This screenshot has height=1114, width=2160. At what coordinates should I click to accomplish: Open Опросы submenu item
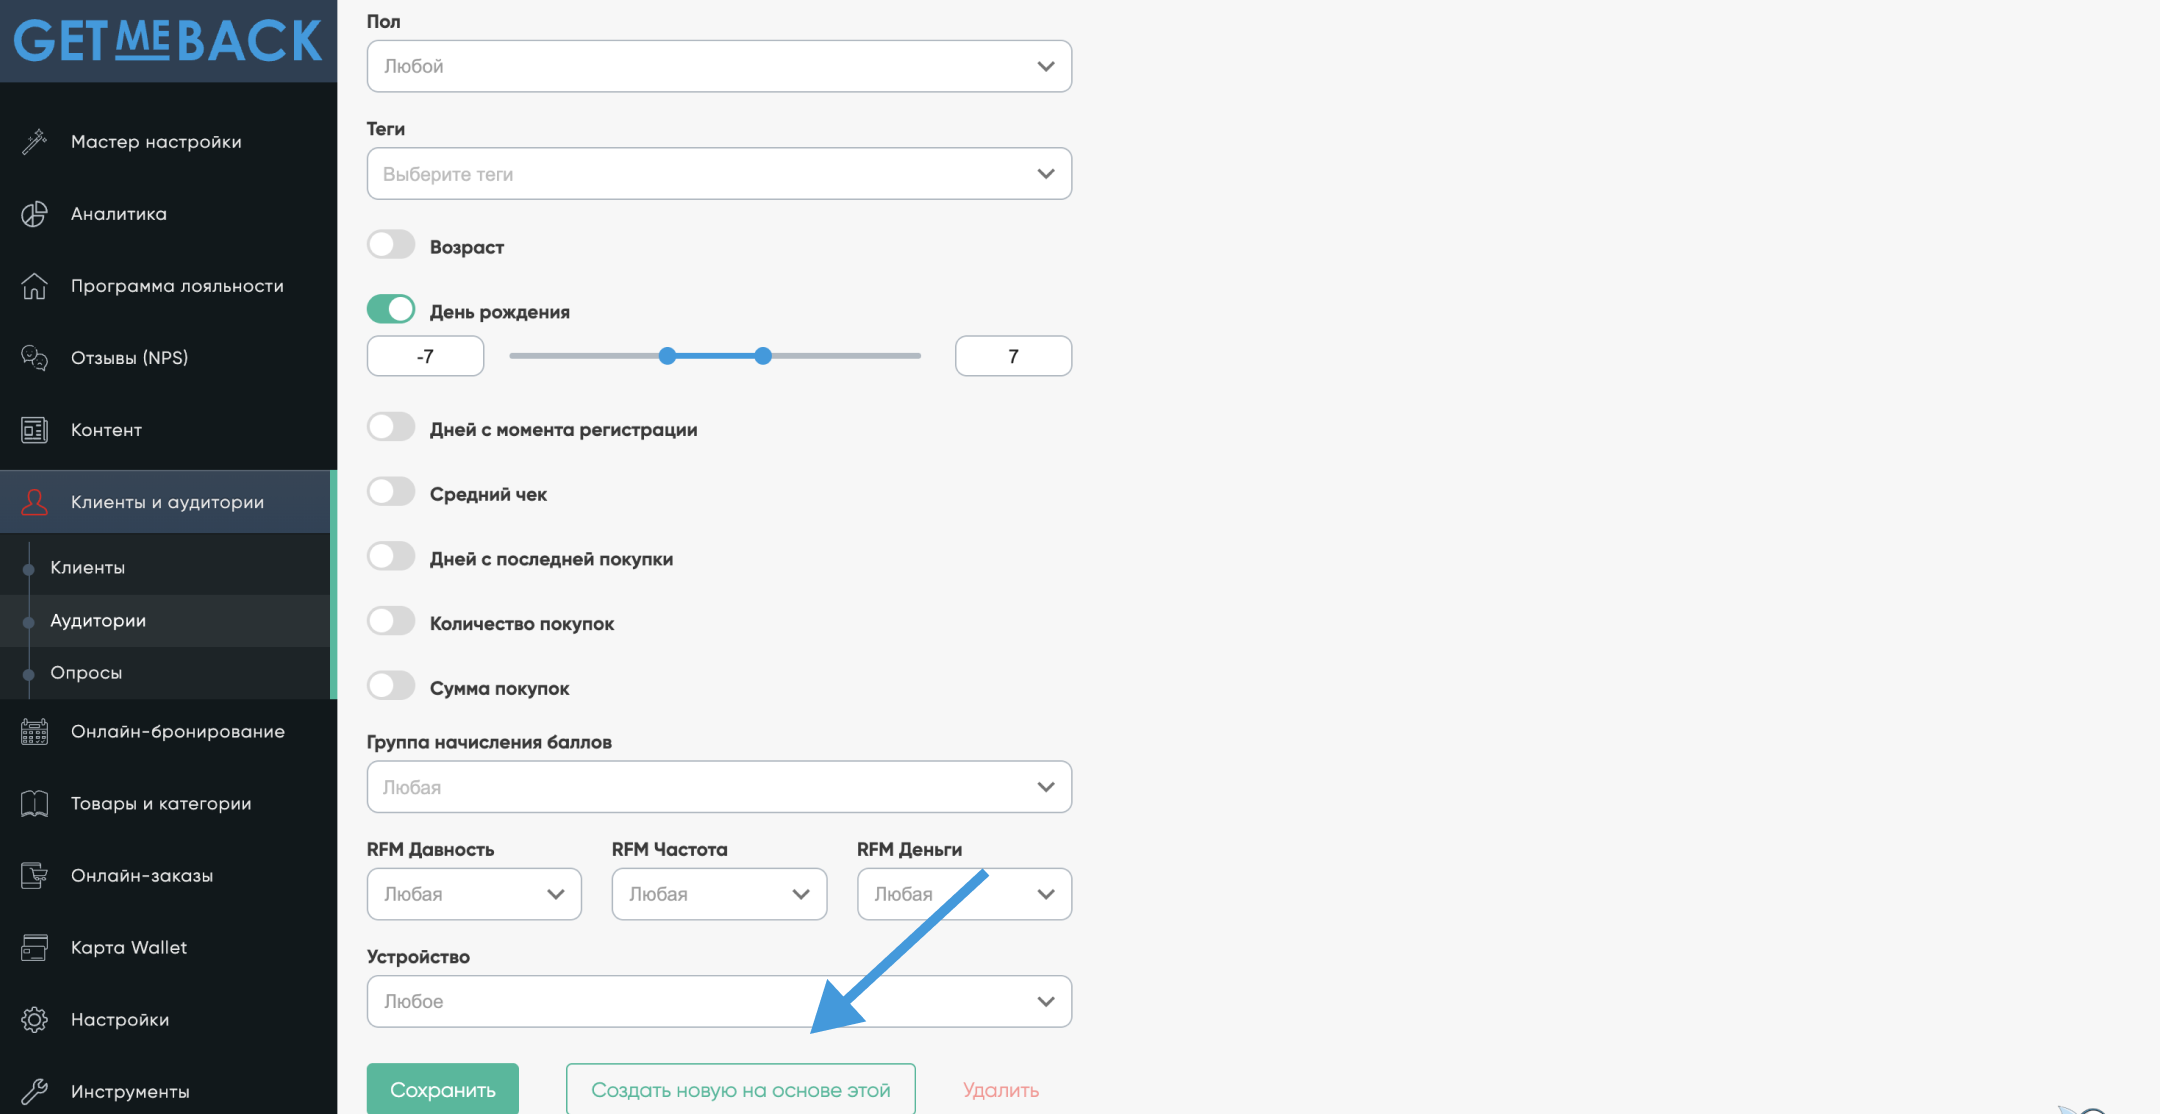point(86,673)
